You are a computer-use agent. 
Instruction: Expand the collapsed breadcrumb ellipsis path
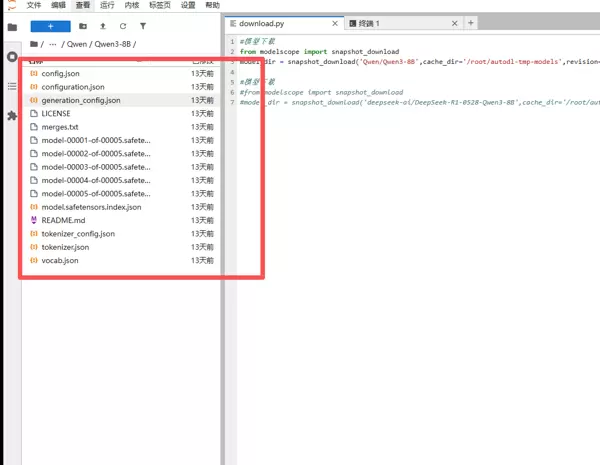(x=54, y=44)
